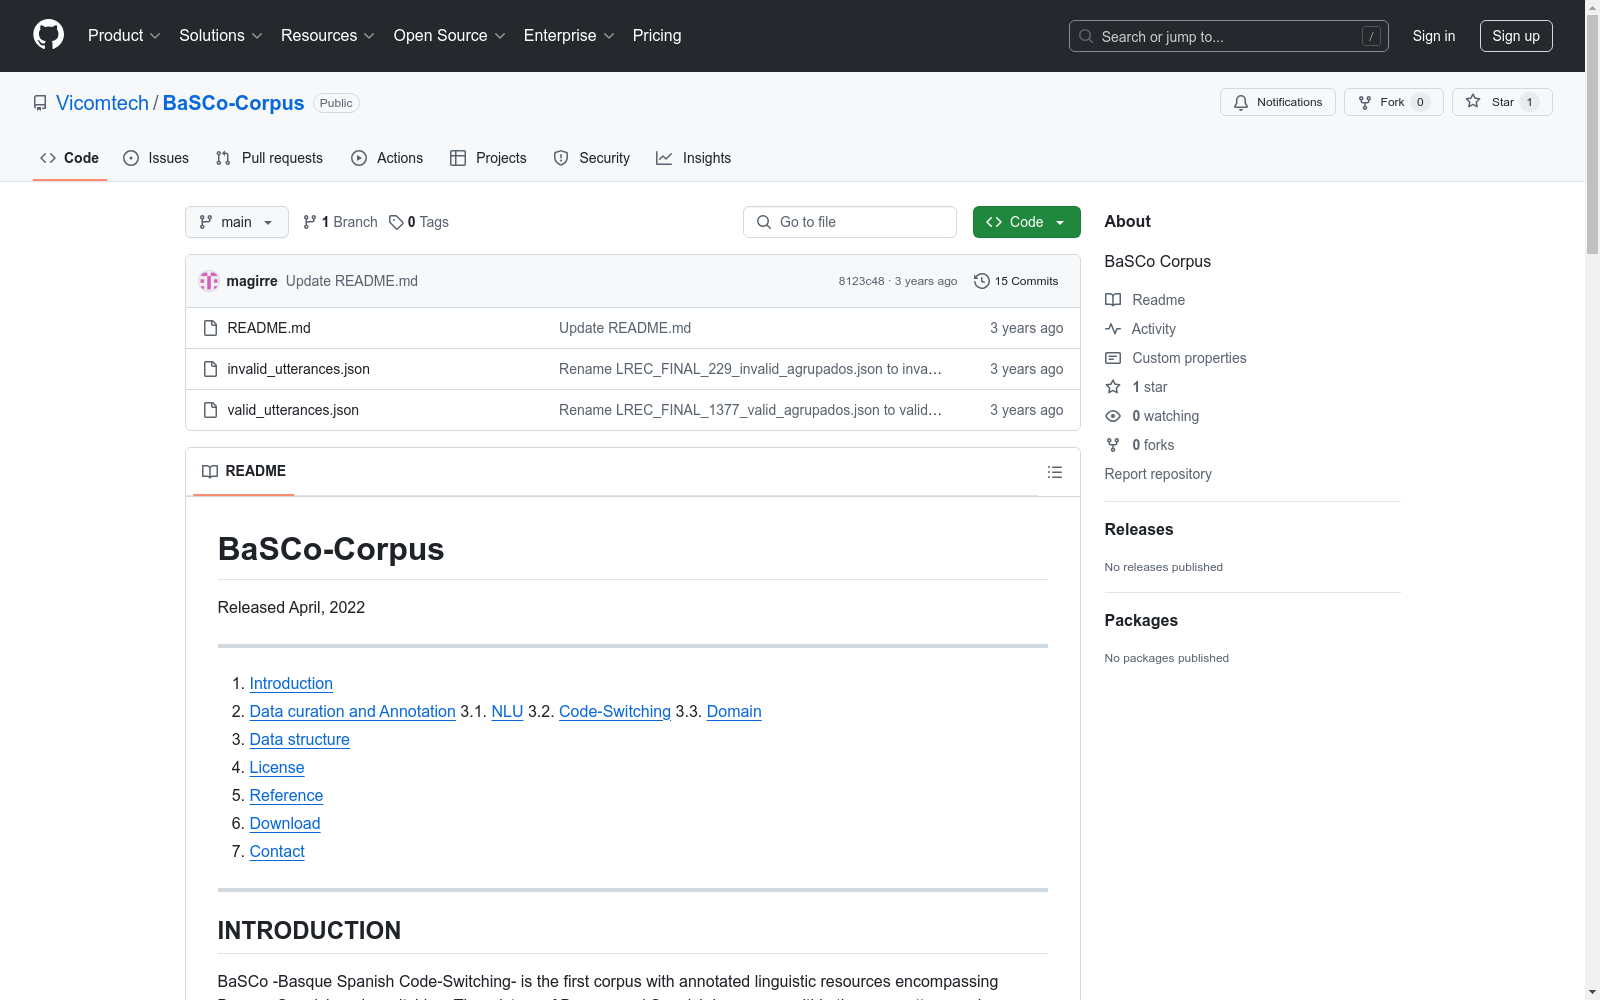Switch to the Security tab

592,158
